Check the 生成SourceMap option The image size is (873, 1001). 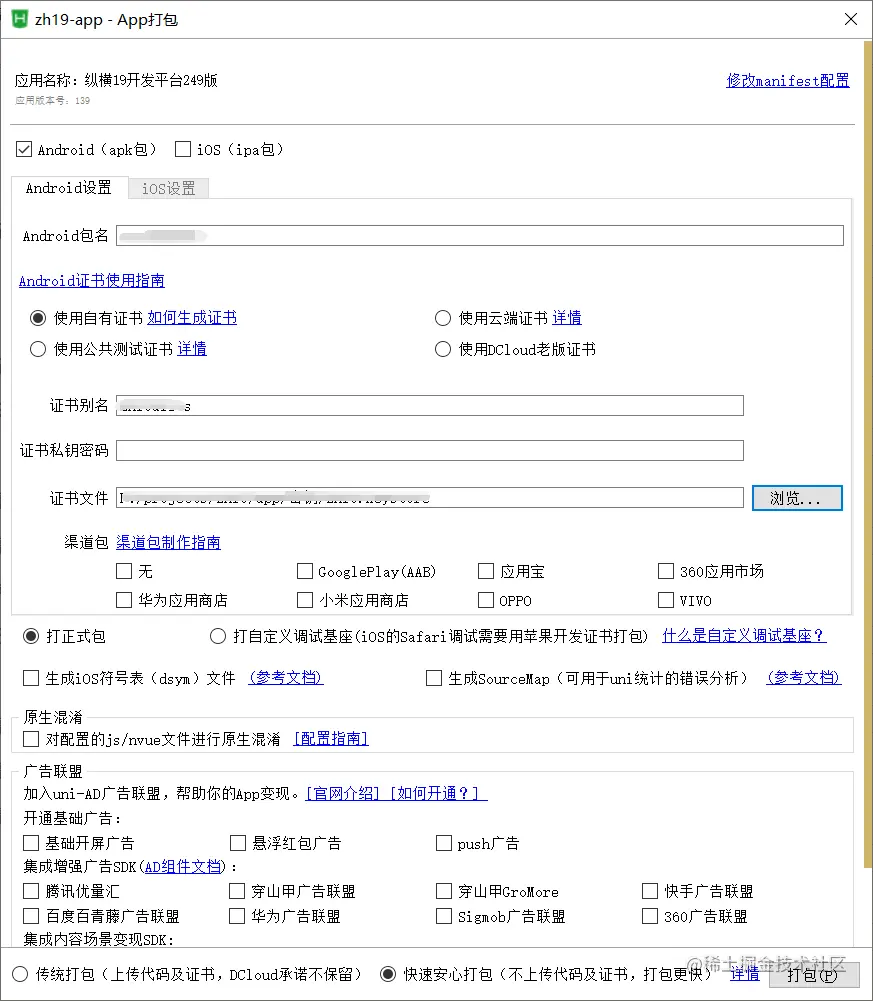tap(434, 678)
